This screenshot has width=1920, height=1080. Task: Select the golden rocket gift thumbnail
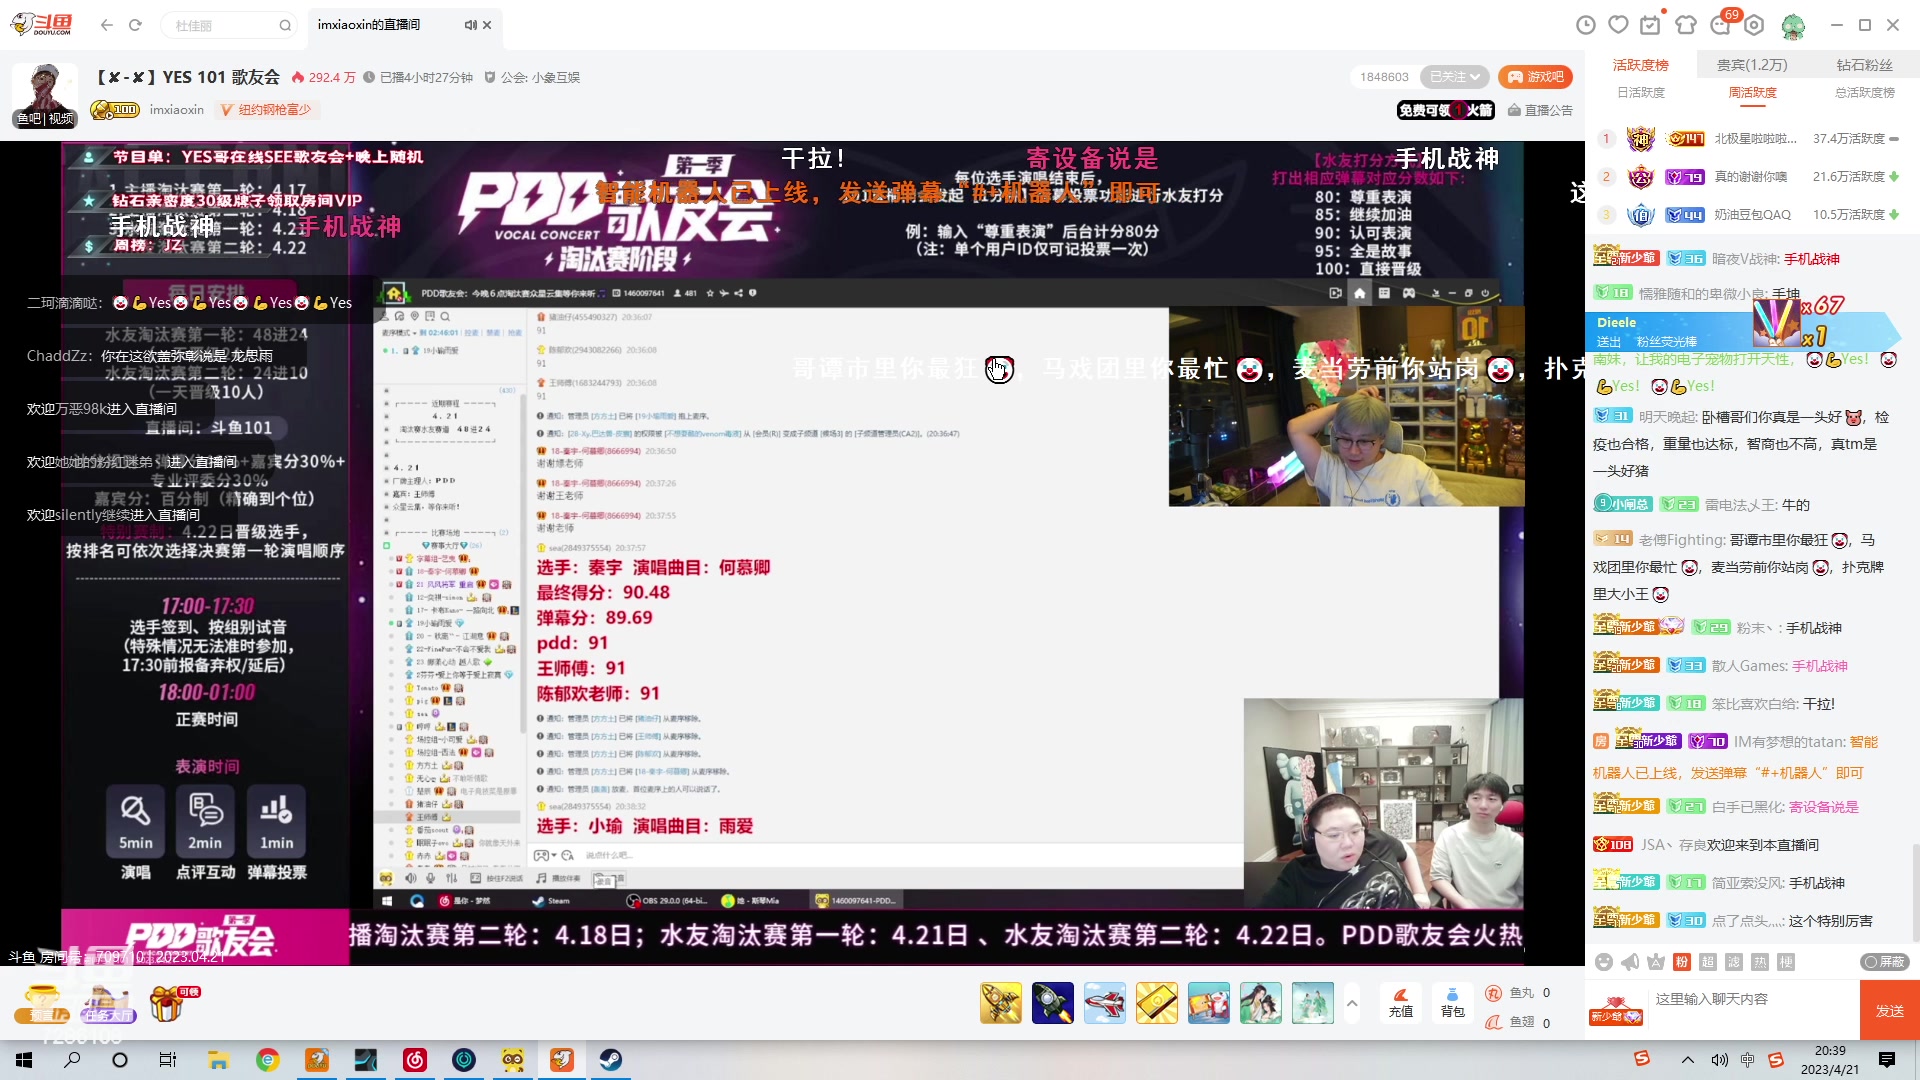point(1001,1002)
